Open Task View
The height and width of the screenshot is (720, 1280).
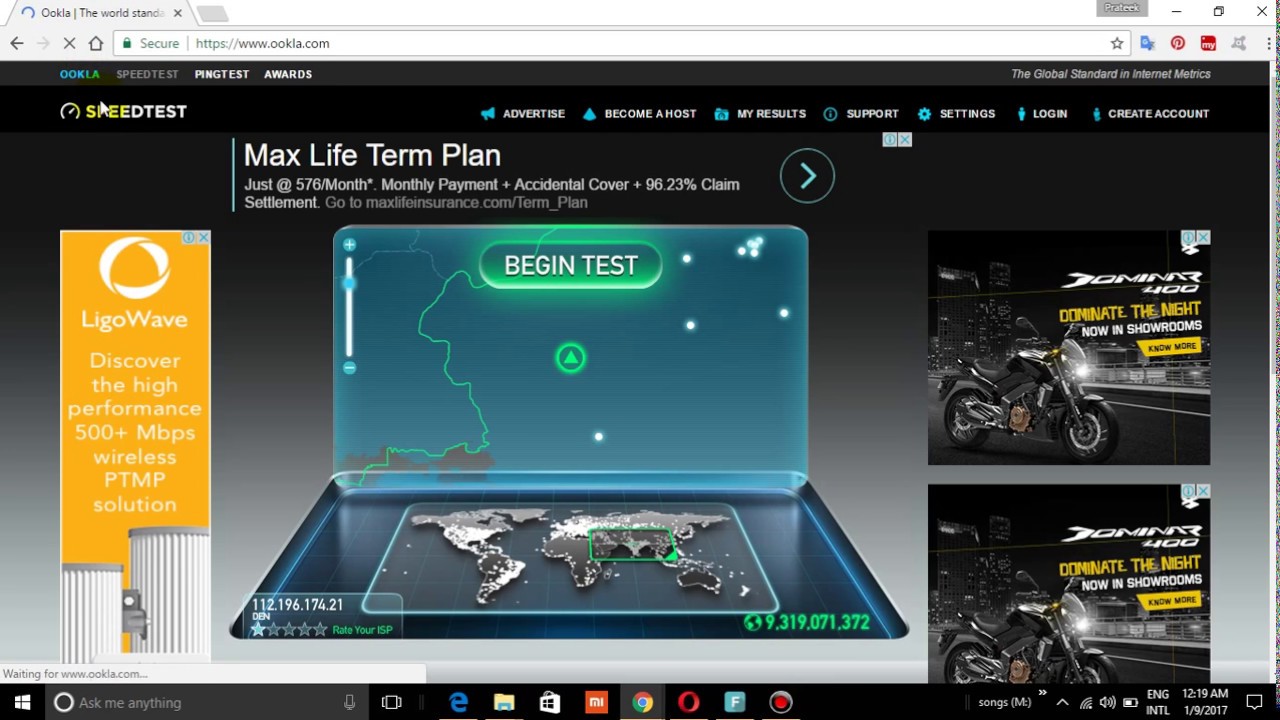point(391,702)
